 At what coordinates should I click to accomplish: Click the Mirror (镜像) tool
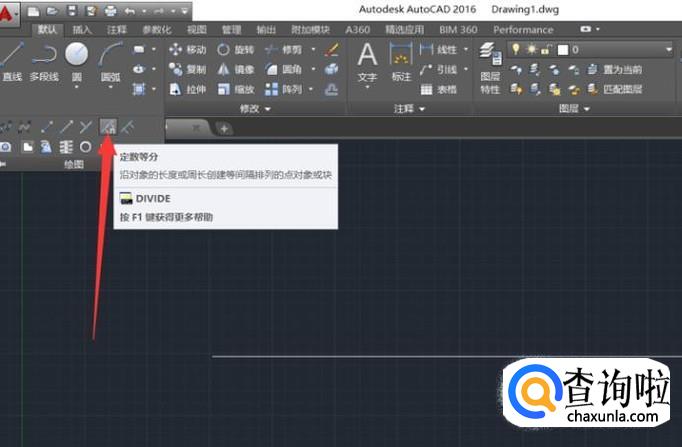tap(235, 69)
